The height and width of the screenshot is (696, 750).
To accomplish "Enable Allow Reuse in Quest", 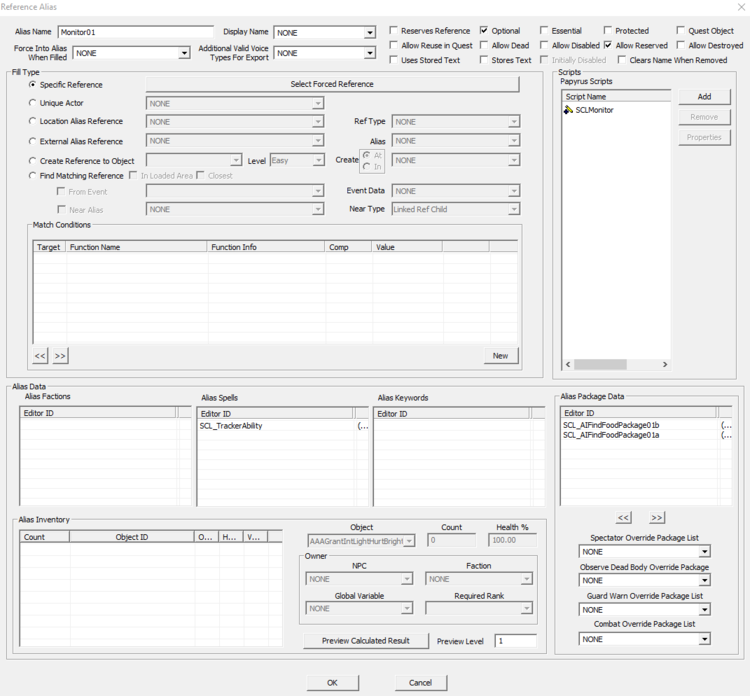I will (x=393, y=45).
